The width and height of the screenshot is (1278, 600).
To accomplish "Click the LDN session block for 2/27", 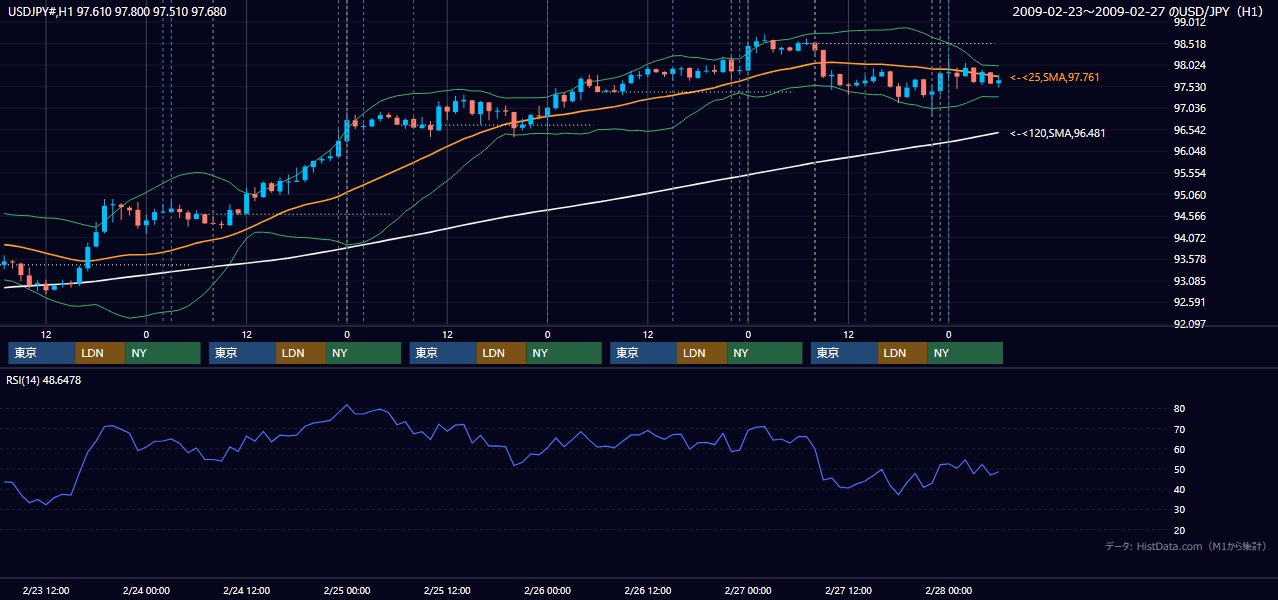I will pos(903,353).
